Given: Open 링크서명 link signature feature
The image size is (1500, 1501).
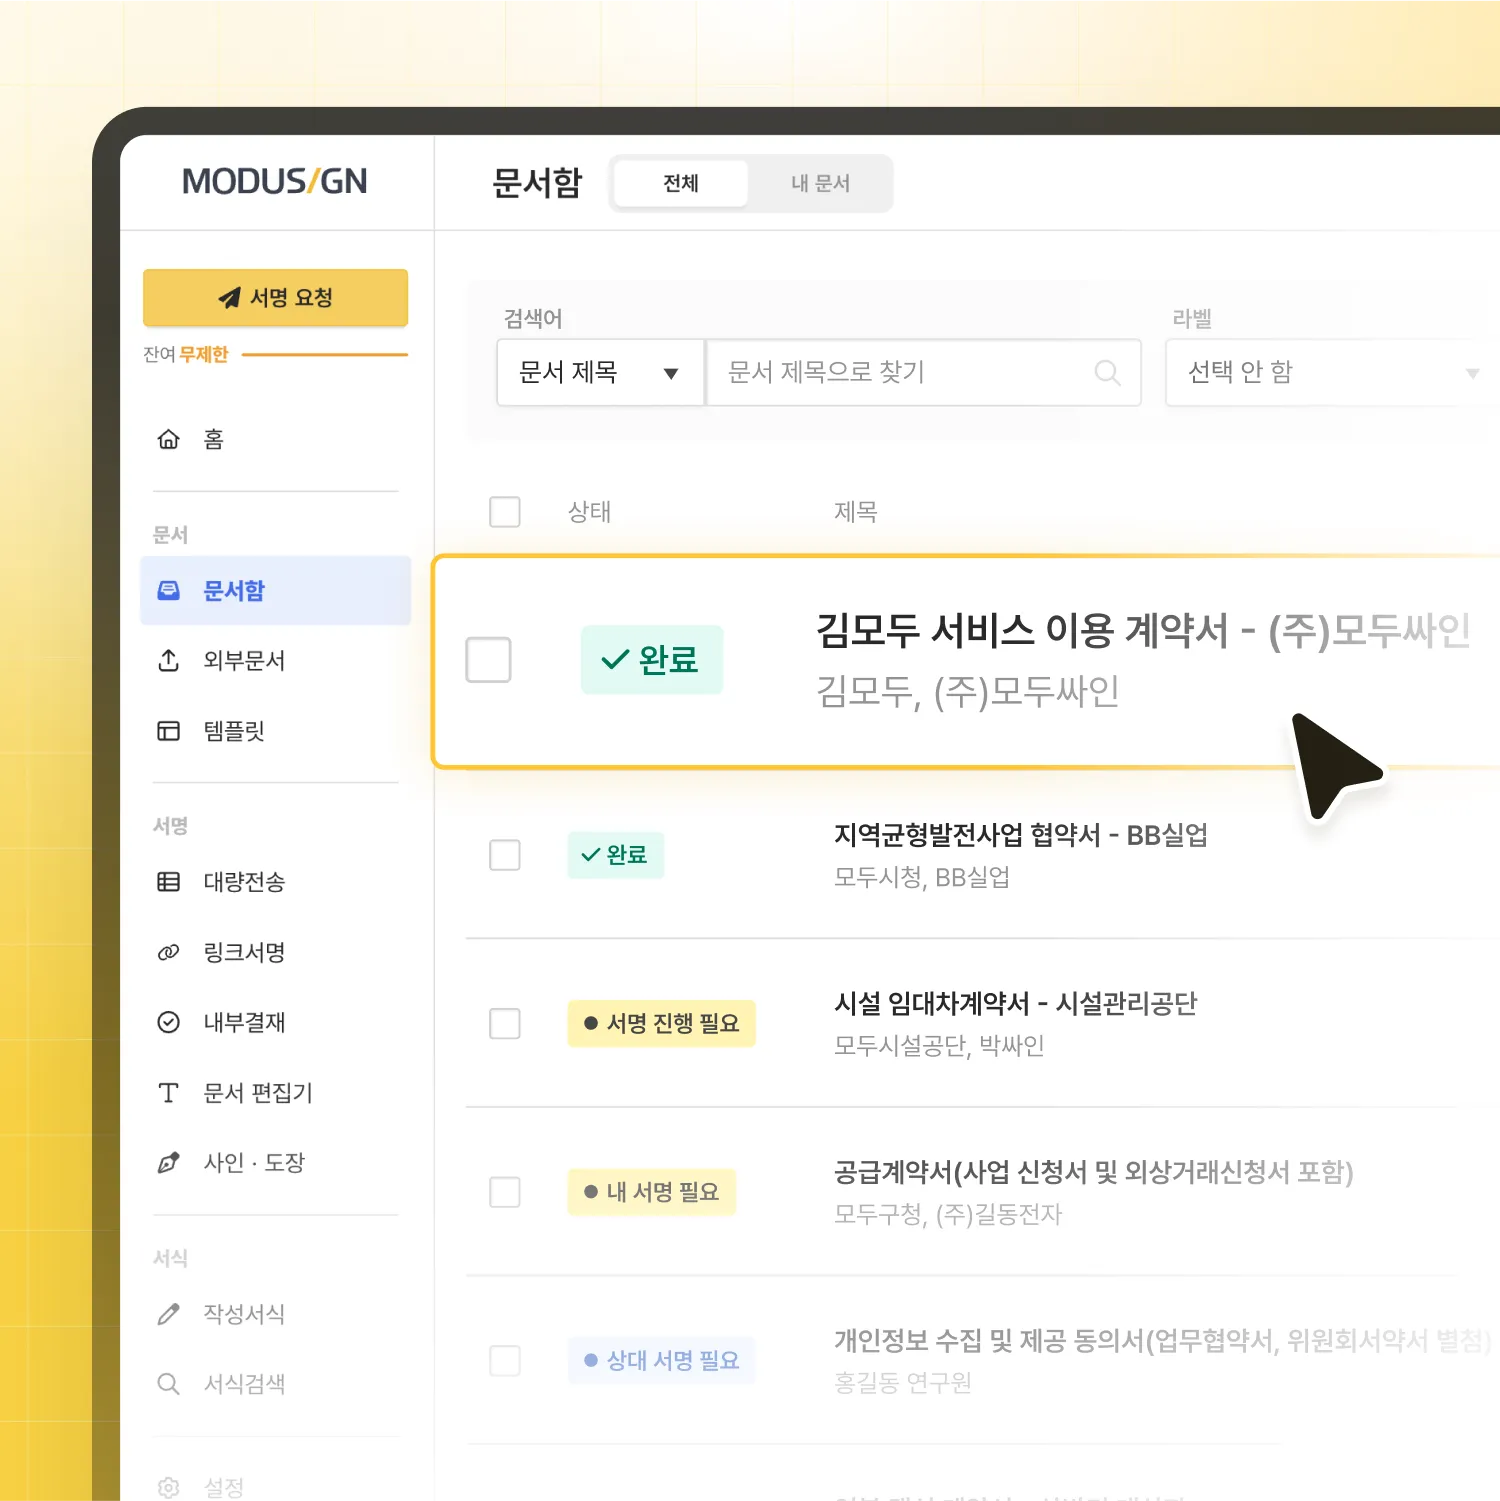Looking at the screenshot, I should pos(243,952).
